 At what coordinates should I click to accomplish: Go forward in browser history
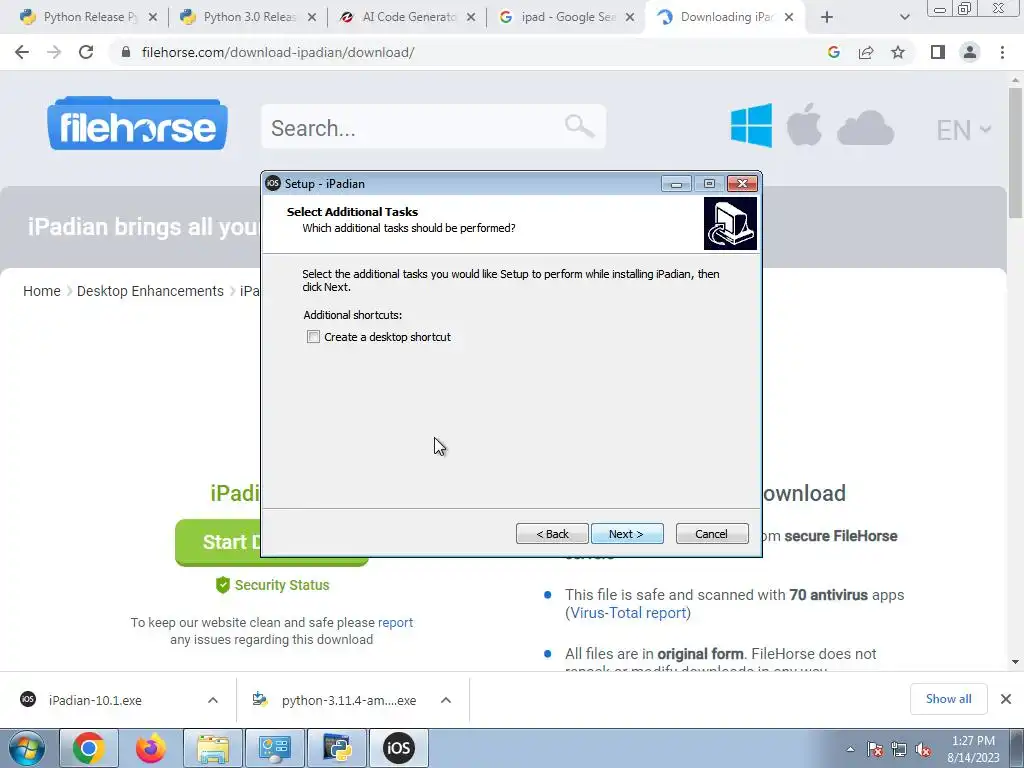pos(54,52)
